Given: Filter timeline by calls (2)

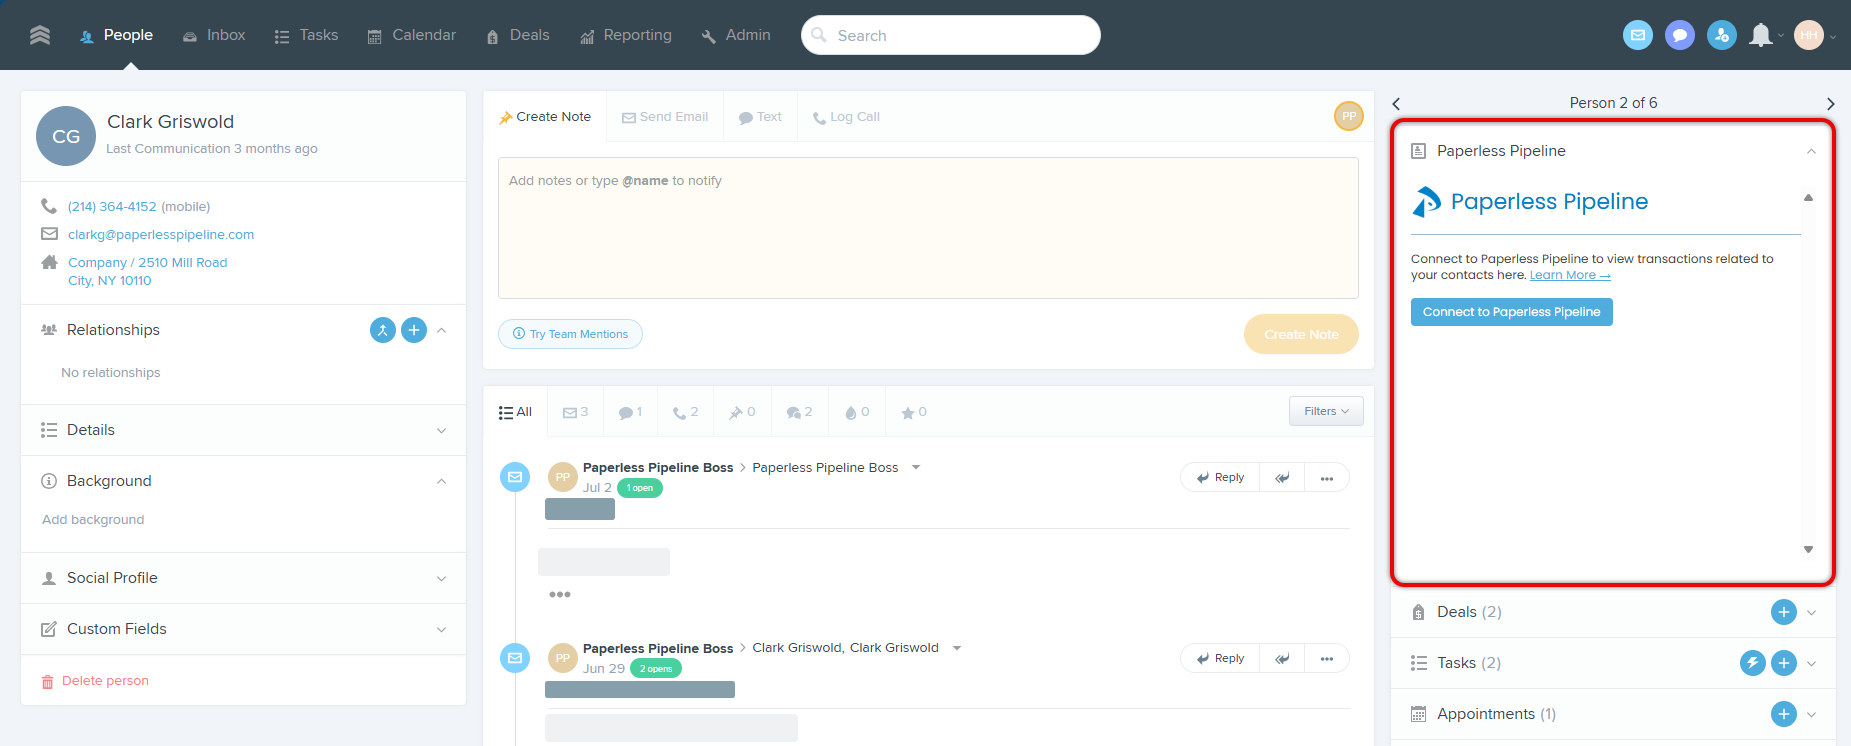Looking at the screenshot, I should pyautogui.click(x=685, y=412).
